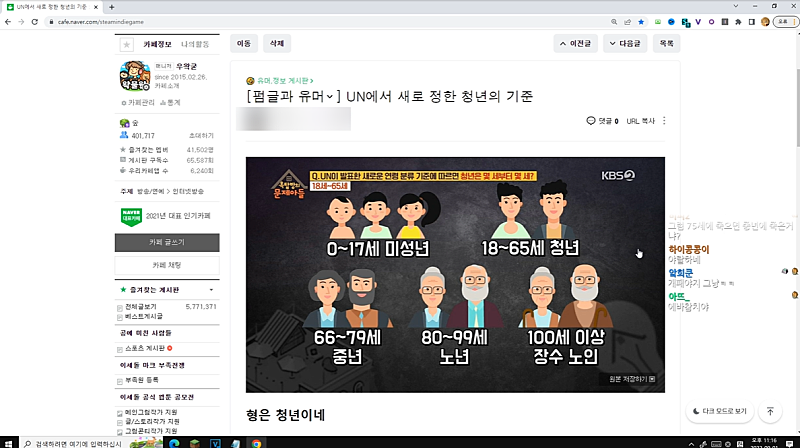Open the 글/스토리작가 지원 board
The image size is (800, 448).
coord(152,421)
